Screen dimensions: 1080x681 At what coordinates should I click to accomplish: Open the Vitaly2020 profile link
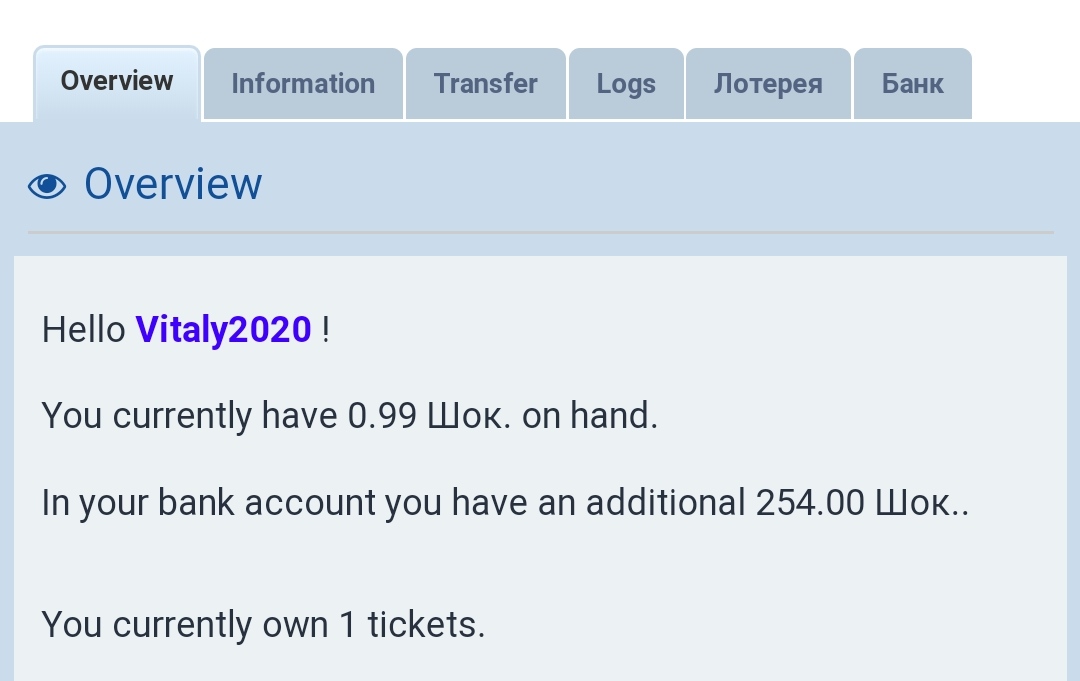tap(223, 329)
